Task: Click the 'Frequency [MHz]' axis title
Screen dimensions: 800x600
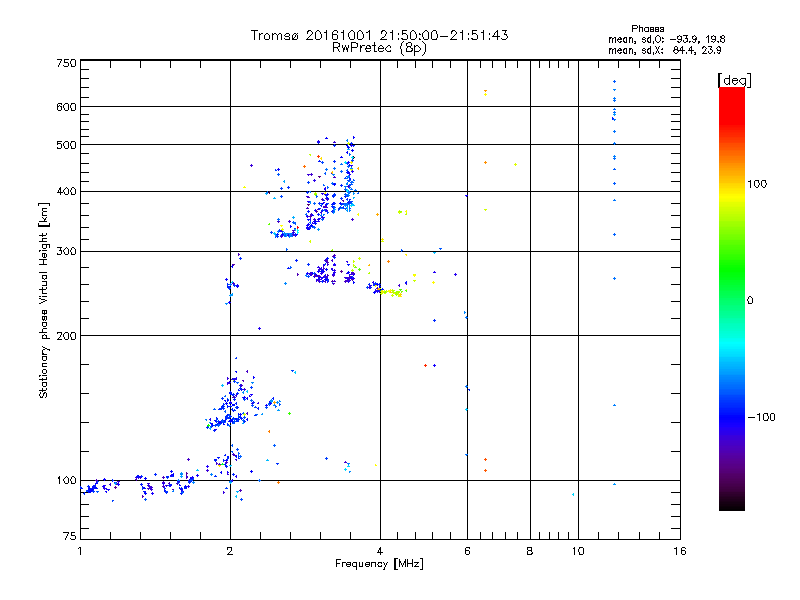Action: [379, 564]
